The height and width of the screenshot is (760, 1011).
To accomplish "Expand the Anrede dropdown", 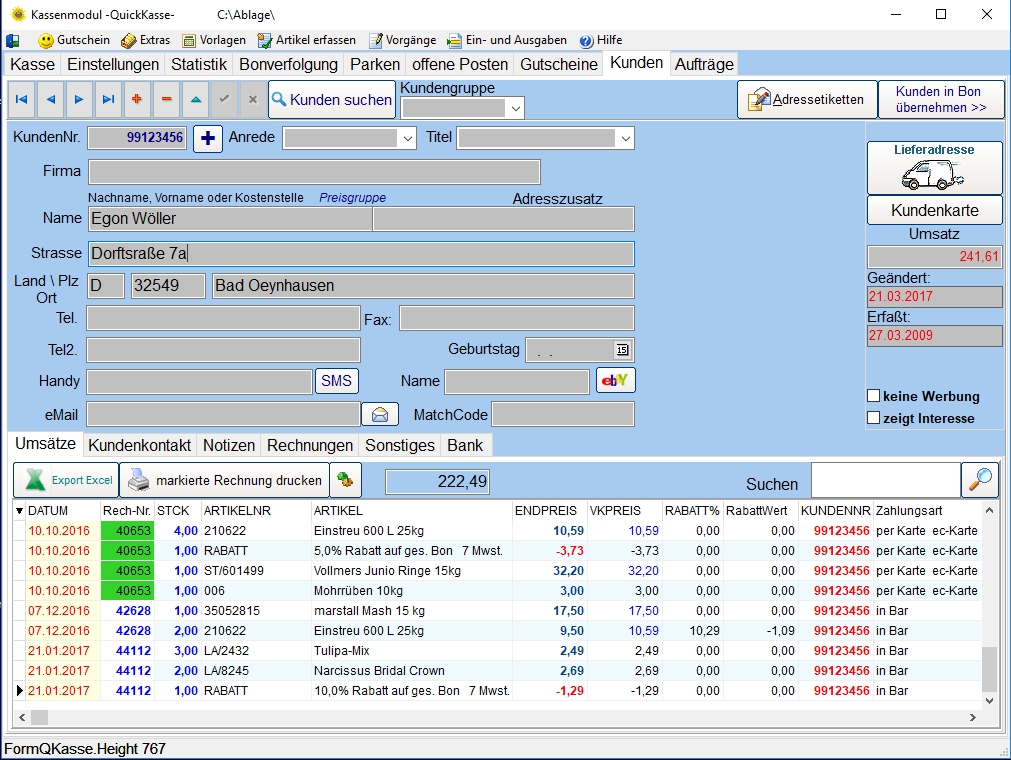I will pos(407,139).
